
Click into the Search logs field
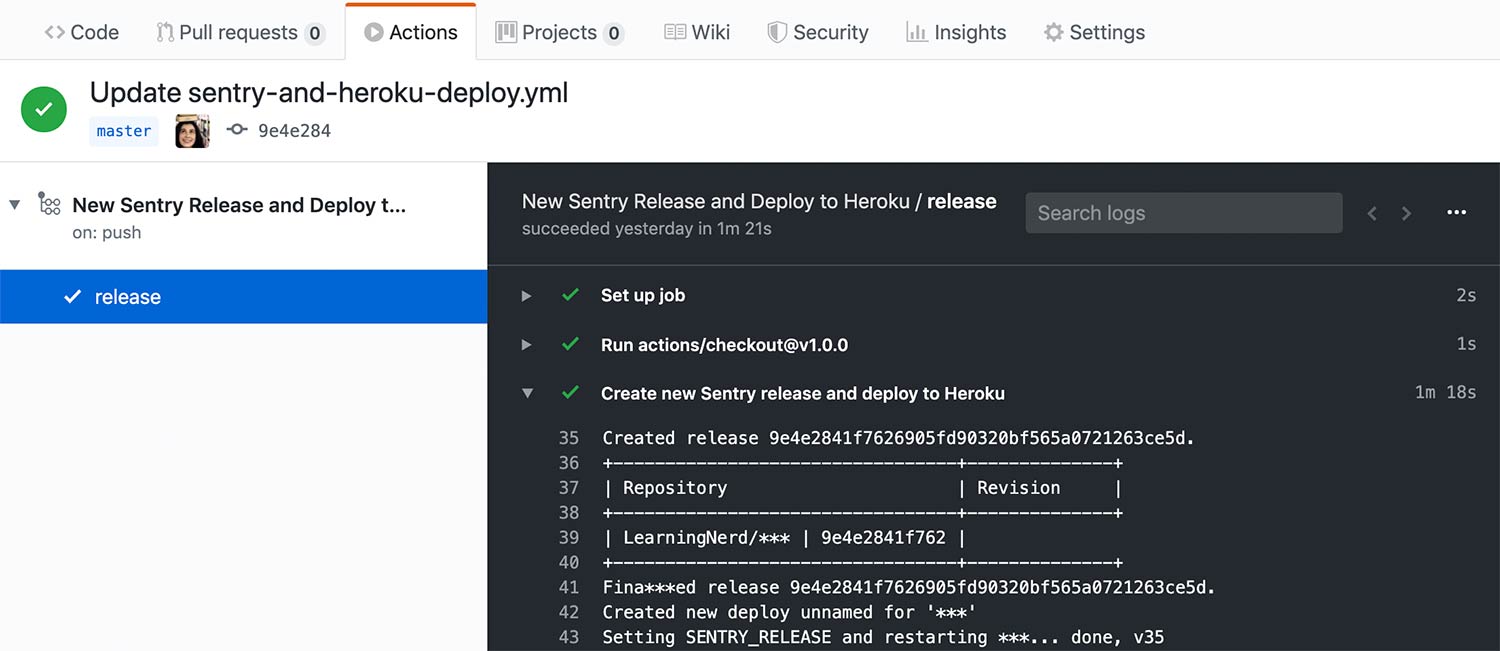click(1183, 213)
